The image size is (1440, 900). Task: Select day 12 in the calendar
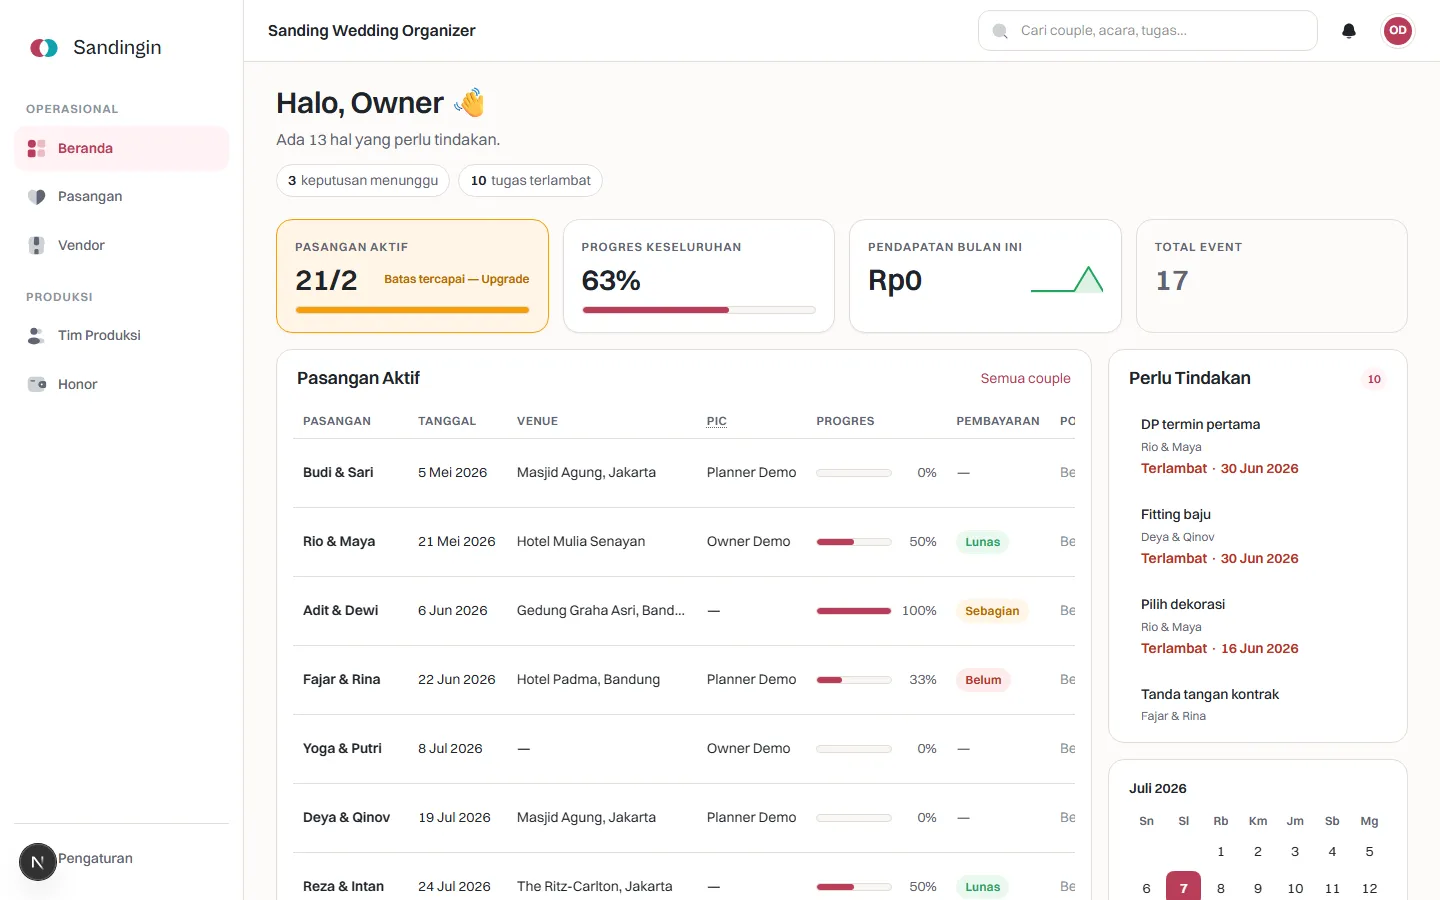(x=1369, y=888)
